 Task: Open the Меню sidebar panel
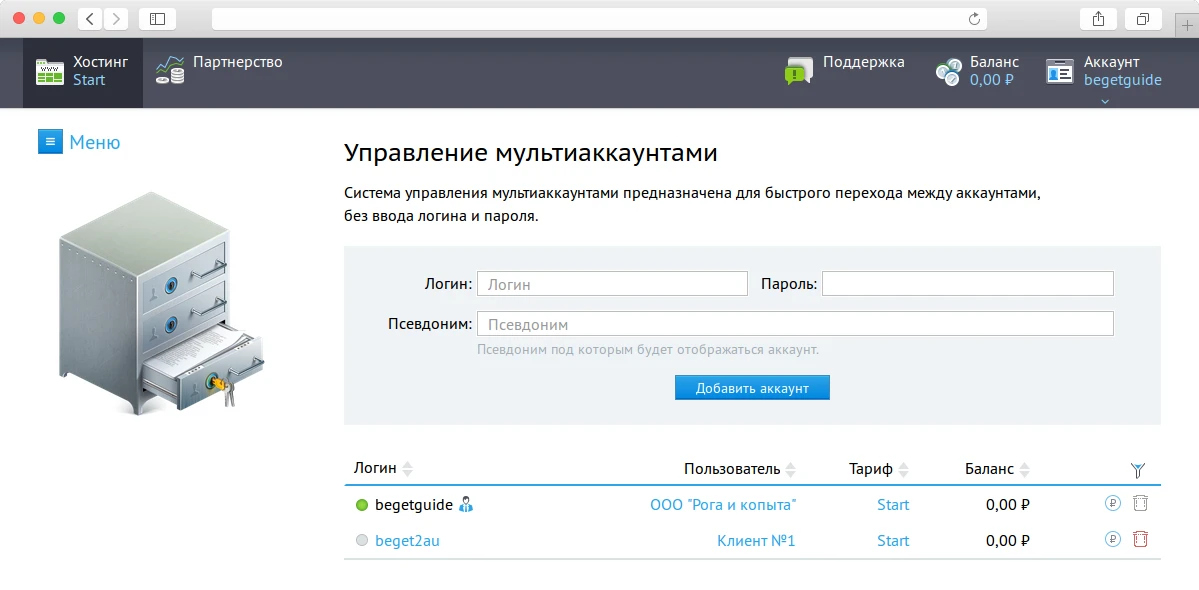(x=79, y=141)
